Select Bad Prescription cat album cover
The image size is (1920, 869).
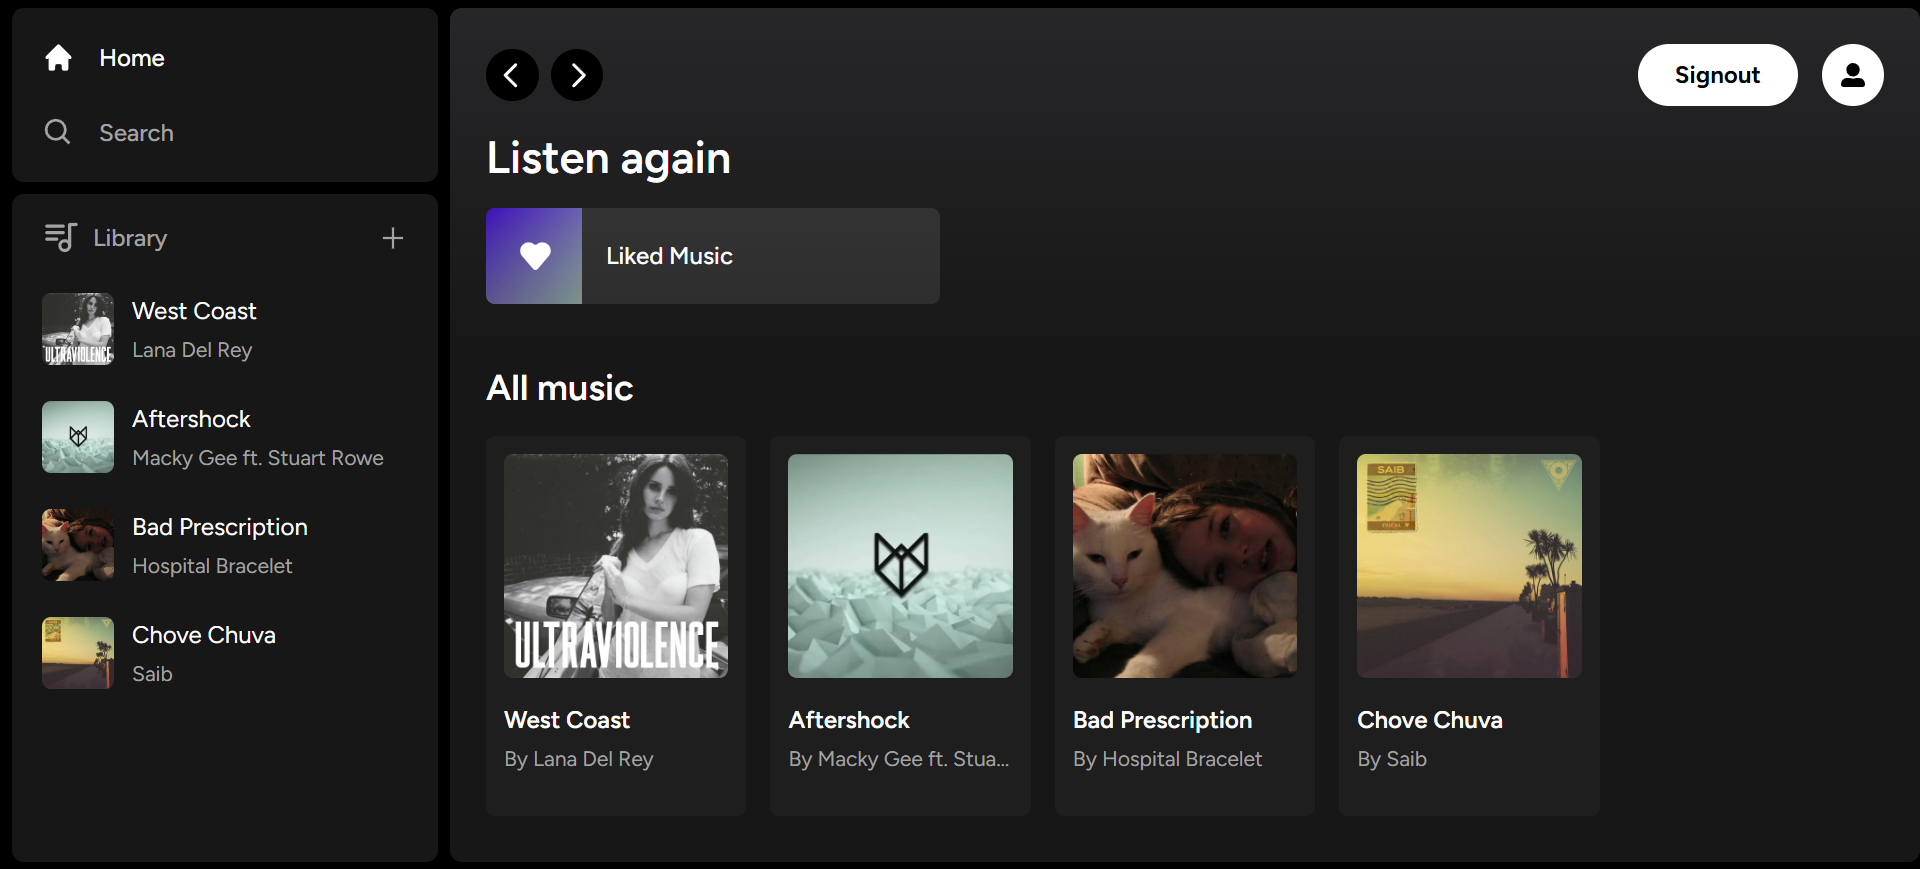(1185, 566)
